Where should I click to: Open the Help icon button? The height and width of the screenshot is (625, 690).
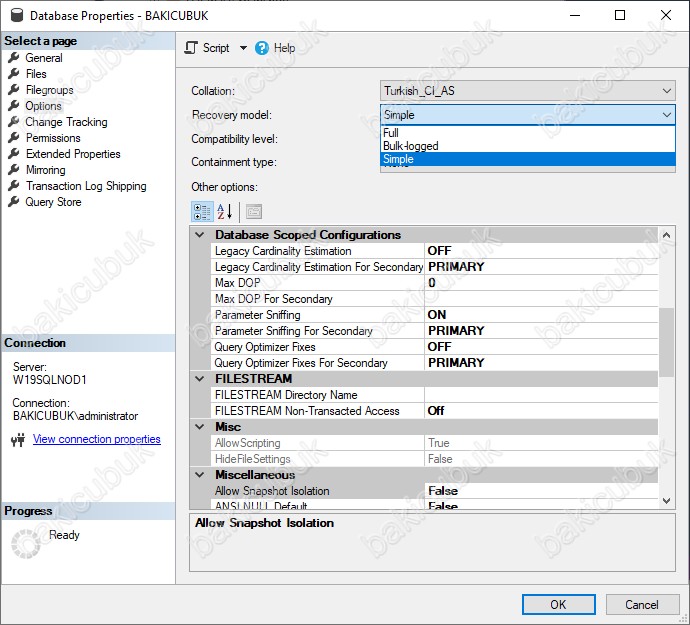point(262,48)
